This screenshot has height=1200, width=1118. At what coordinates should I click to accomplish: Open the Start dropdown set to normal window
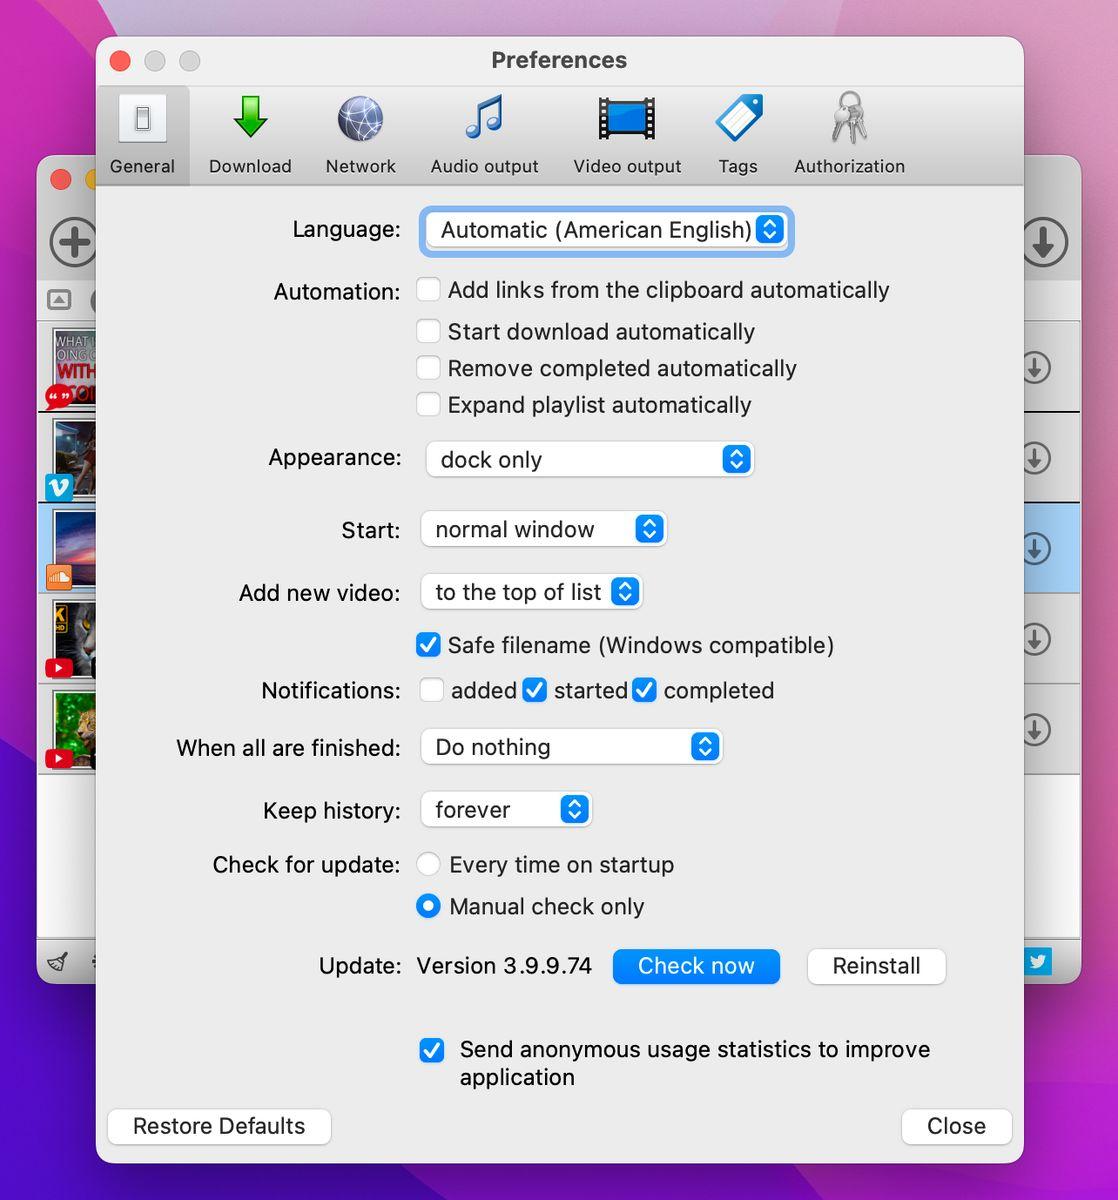click(x=543, y=529)
